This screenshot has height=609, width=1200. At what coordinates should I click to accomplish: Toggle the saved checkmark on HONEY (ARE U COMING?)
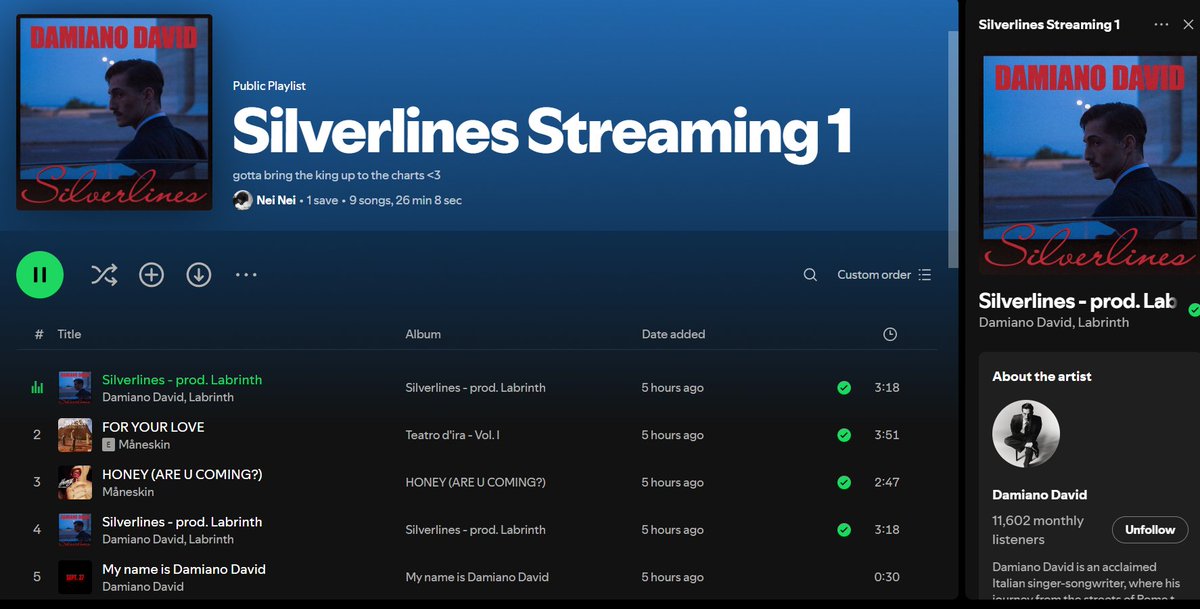(844, 481)
